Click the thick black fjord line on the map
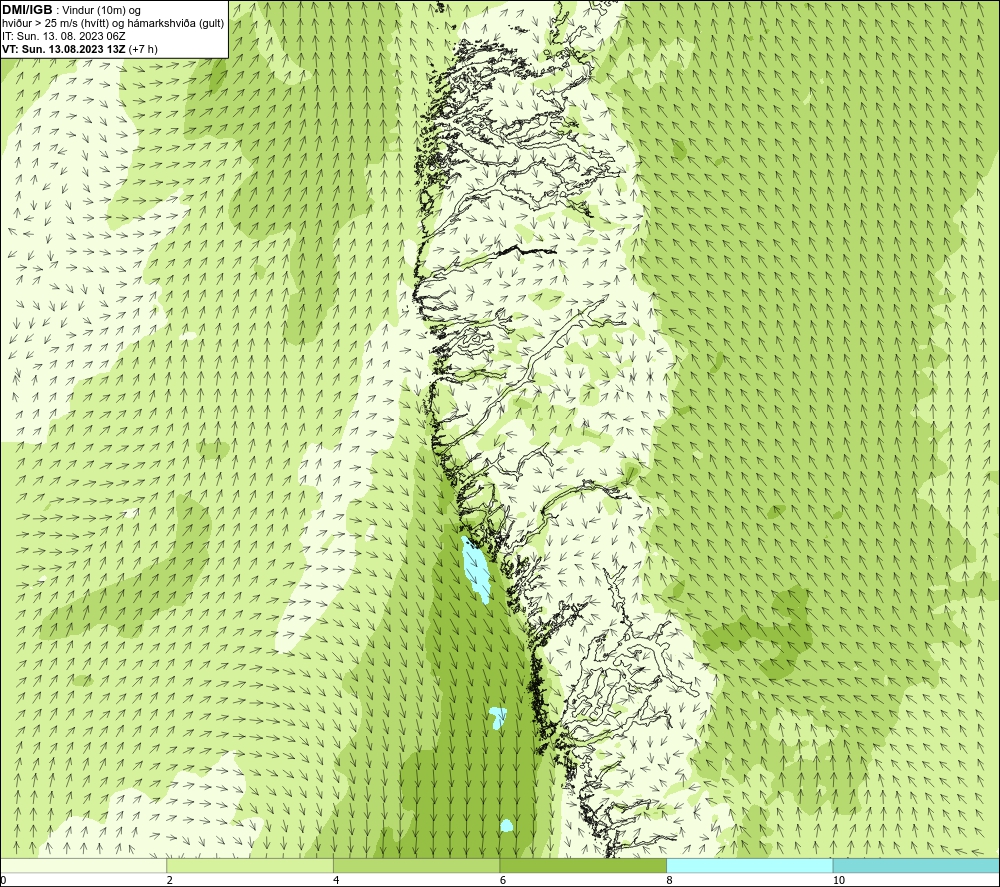 coord(527,250)
